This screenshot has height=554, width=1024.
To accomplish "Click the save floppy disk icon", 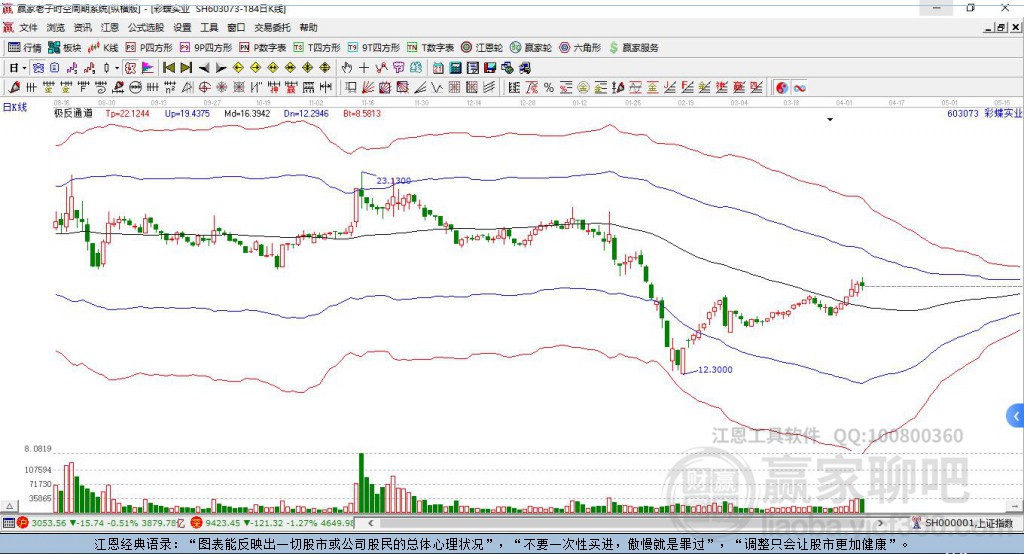I will [490, 68].
